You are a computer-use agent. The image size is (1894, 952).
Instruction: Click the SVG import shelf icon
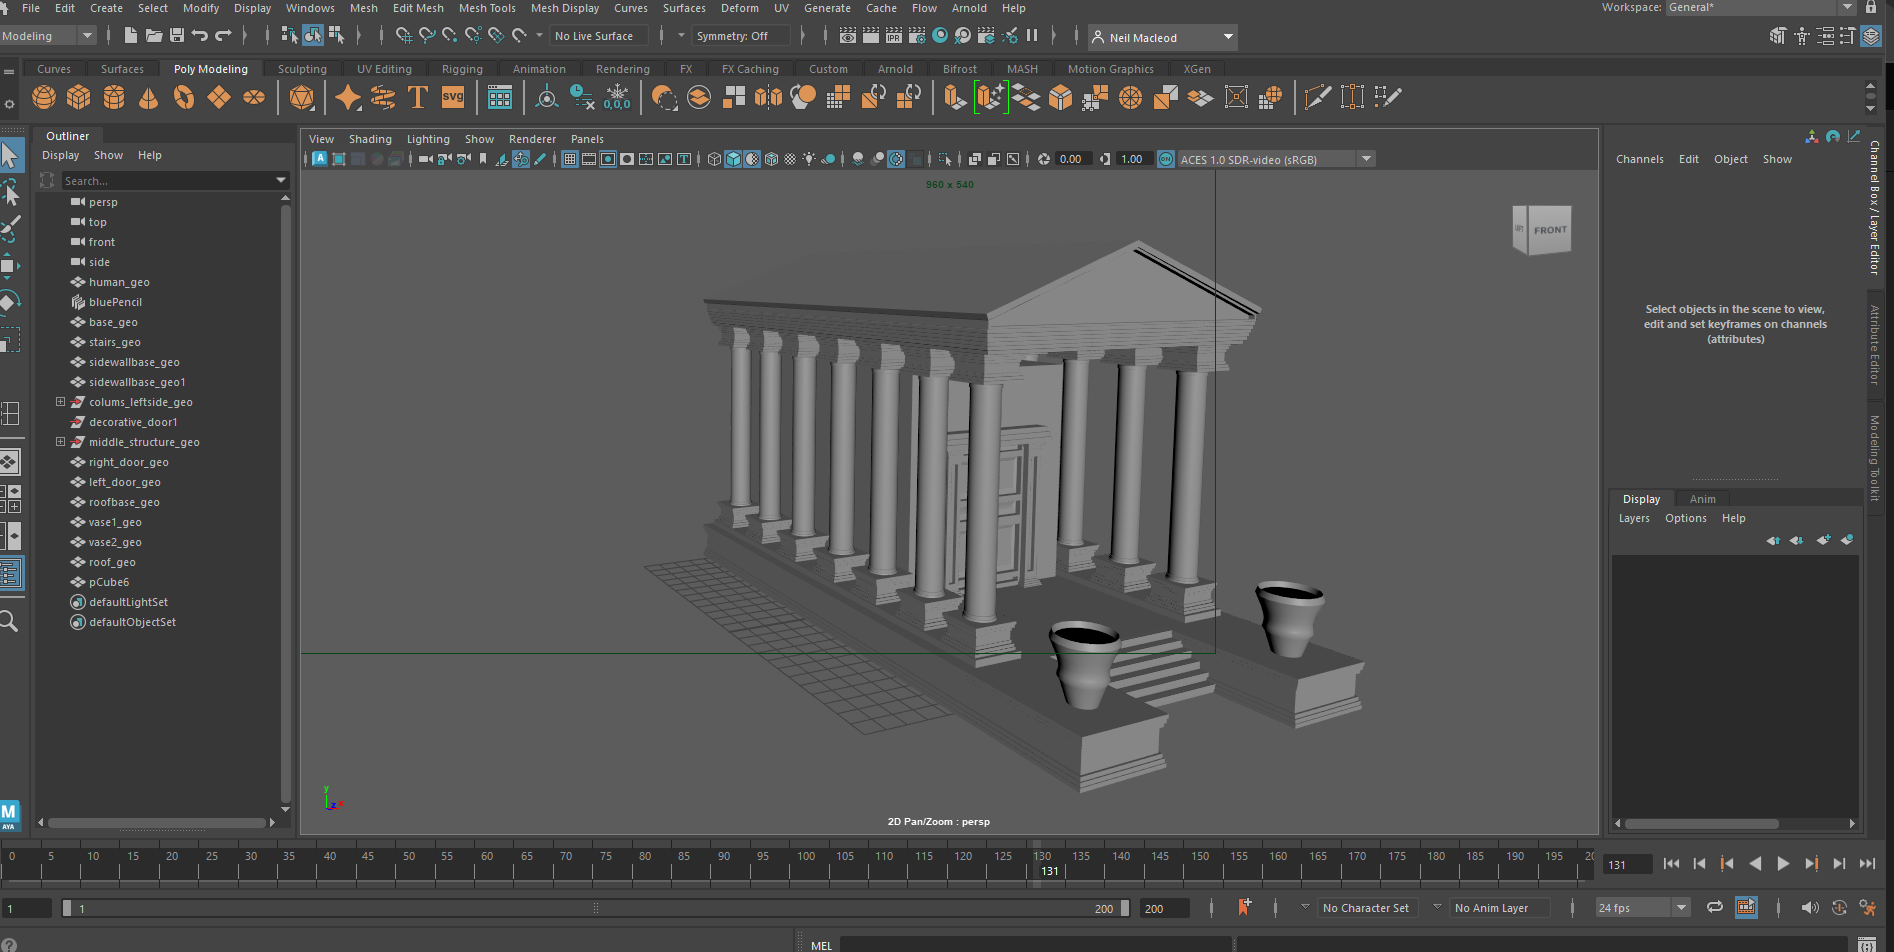click(x=453, y=97)
